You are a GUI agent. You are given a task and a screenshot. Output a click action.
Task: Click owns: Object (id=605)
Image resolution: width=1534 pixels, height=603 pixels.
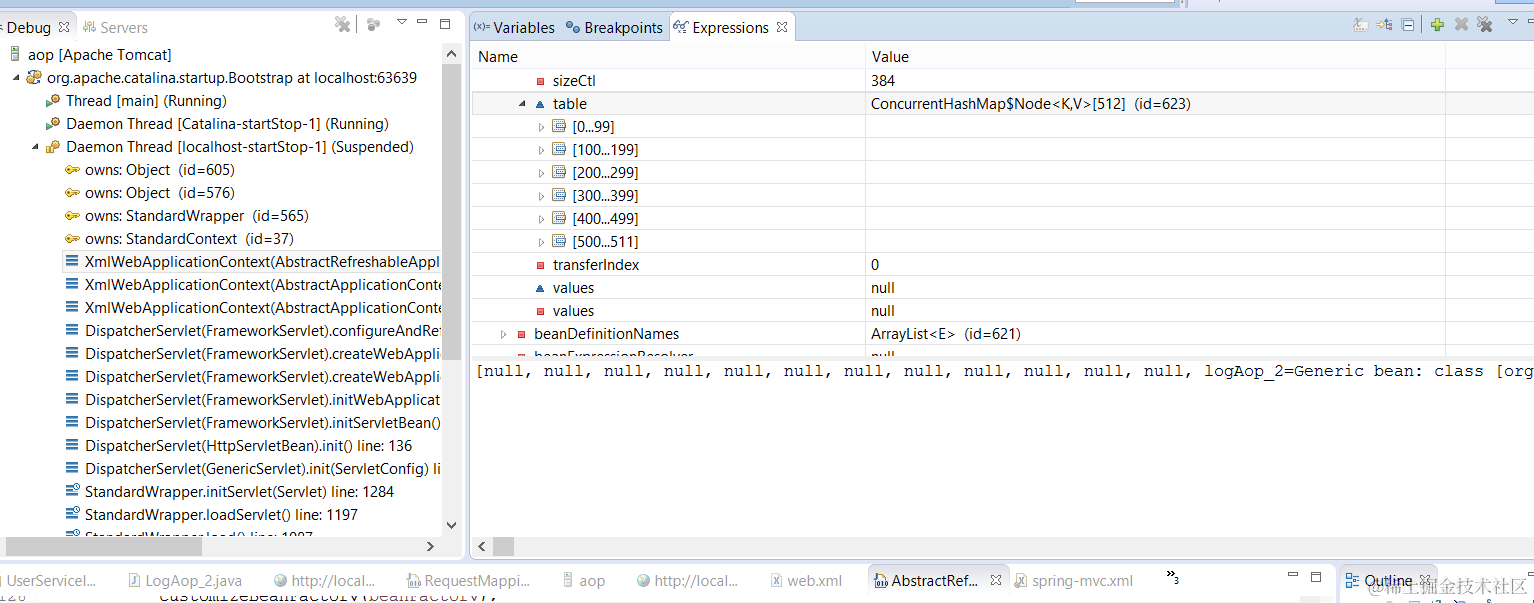pyautogui.click(x=149, y=170)
